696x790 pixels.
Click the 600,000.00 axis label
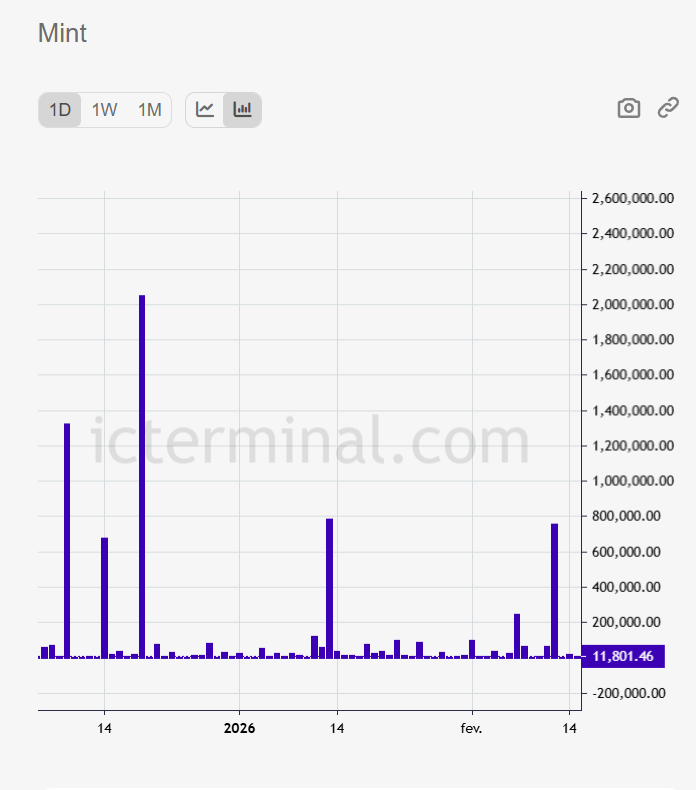point(626,552)
